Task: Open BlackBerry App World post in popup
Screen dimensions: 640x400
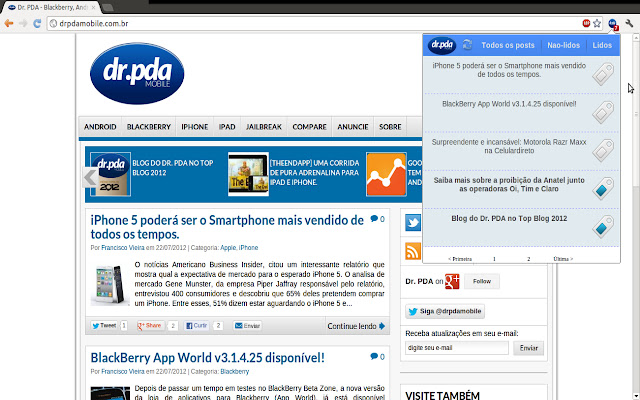Action: coord(509,104)
